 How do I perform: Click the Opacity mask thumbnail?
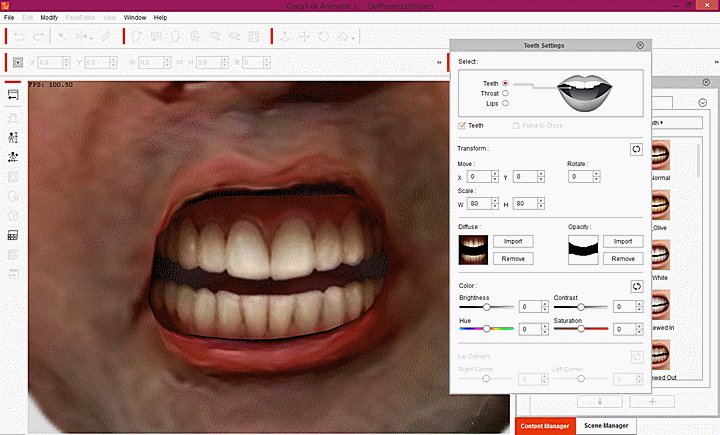click(583, 250)
